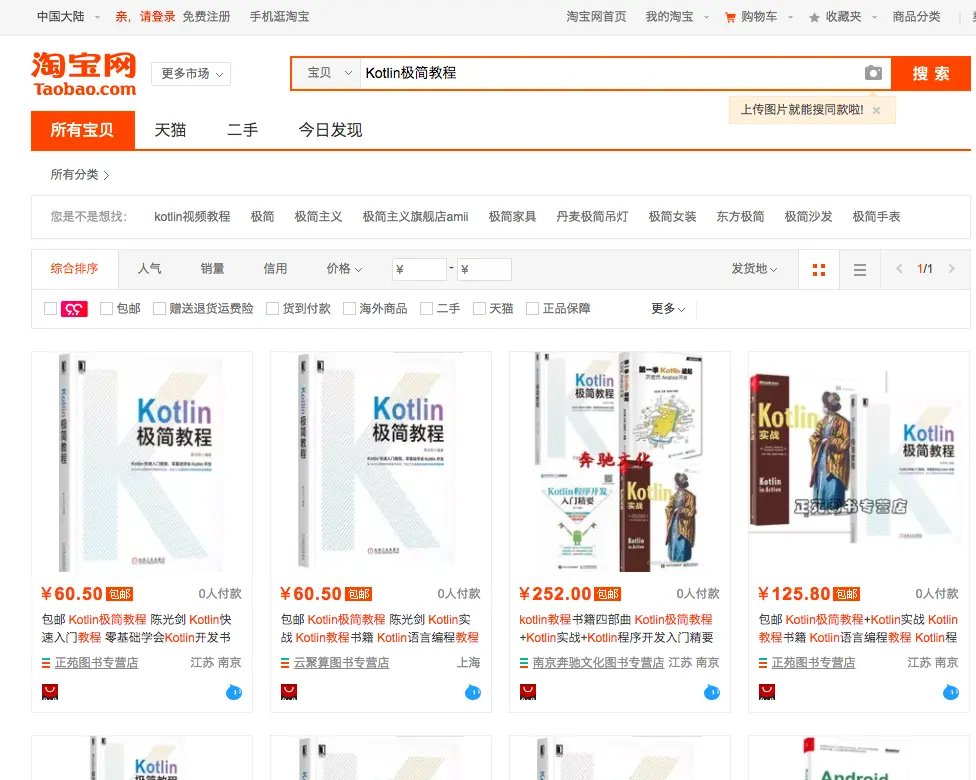Open the ¥125.80 Kotlin实战 thumbnail
The width and height of the screenshot is (976, 780).
point(859,462)
